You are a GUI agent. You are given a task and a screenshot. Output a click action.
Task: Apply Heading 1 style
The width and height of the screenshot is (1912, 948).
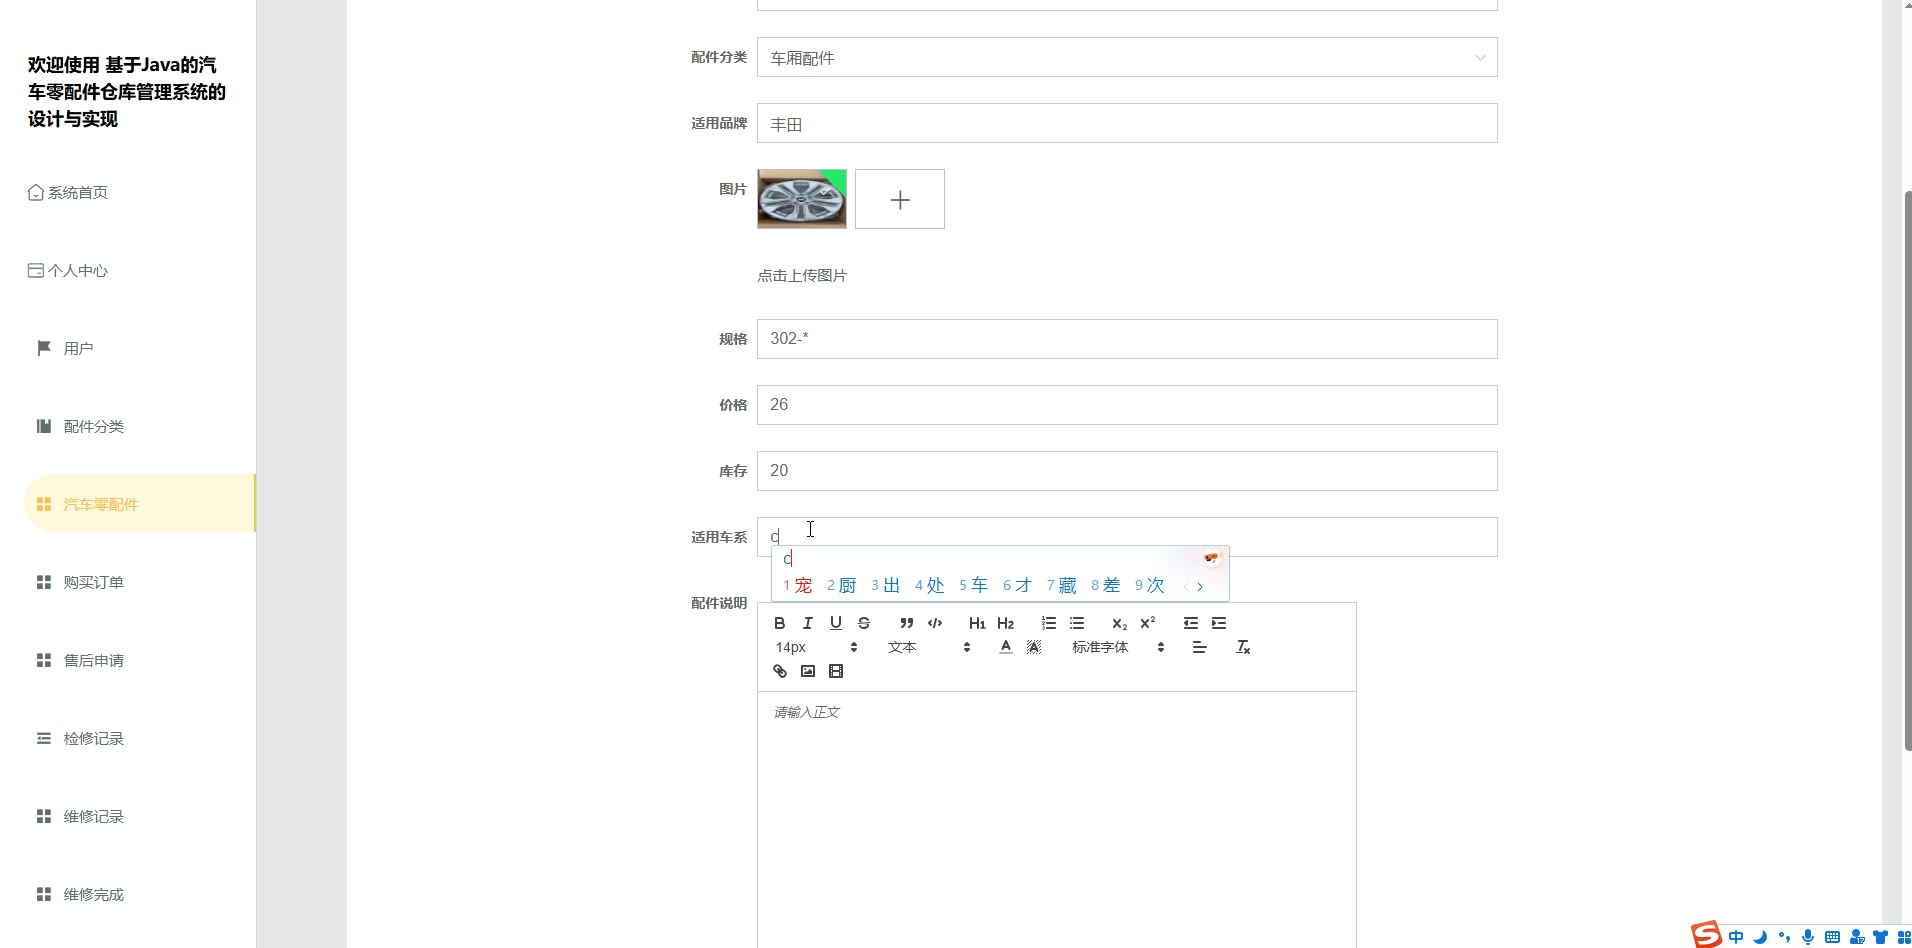977,623
